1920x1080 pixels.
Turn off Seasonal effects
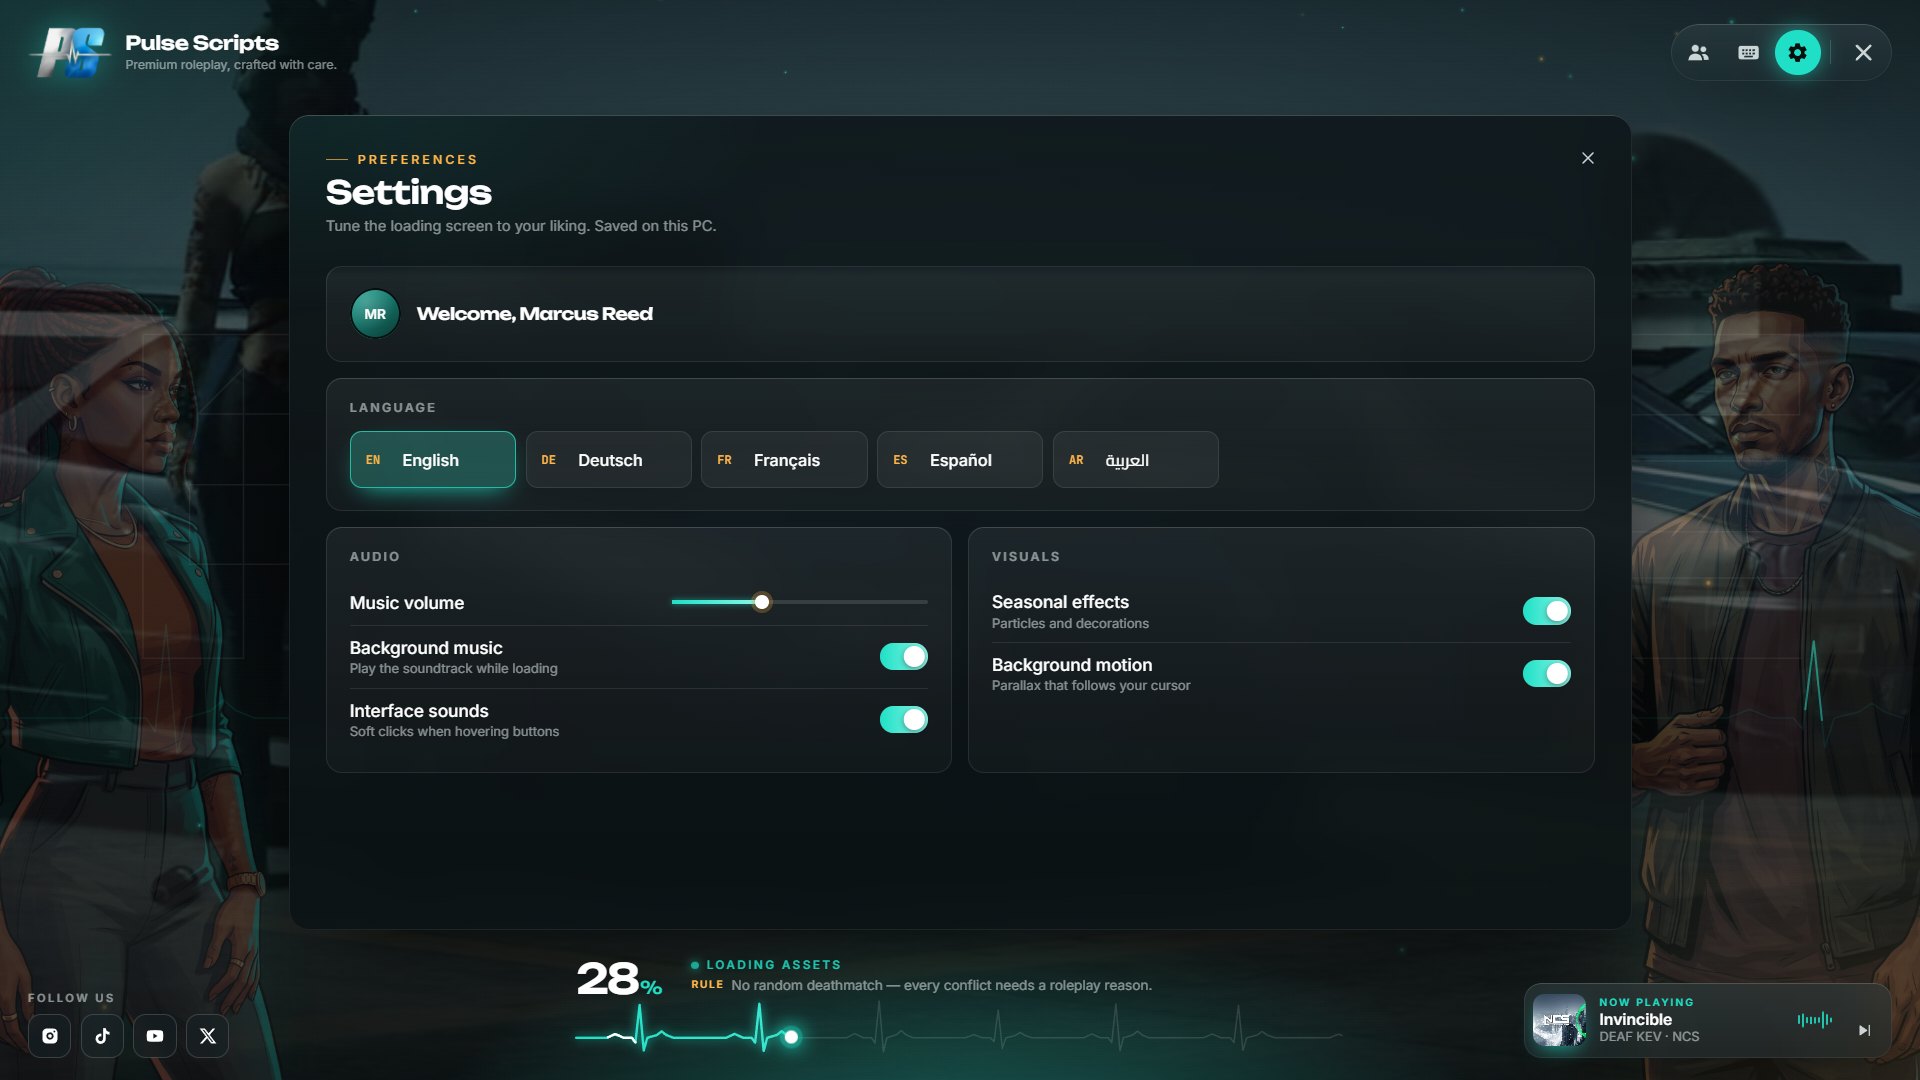(x=1546, y=611)
